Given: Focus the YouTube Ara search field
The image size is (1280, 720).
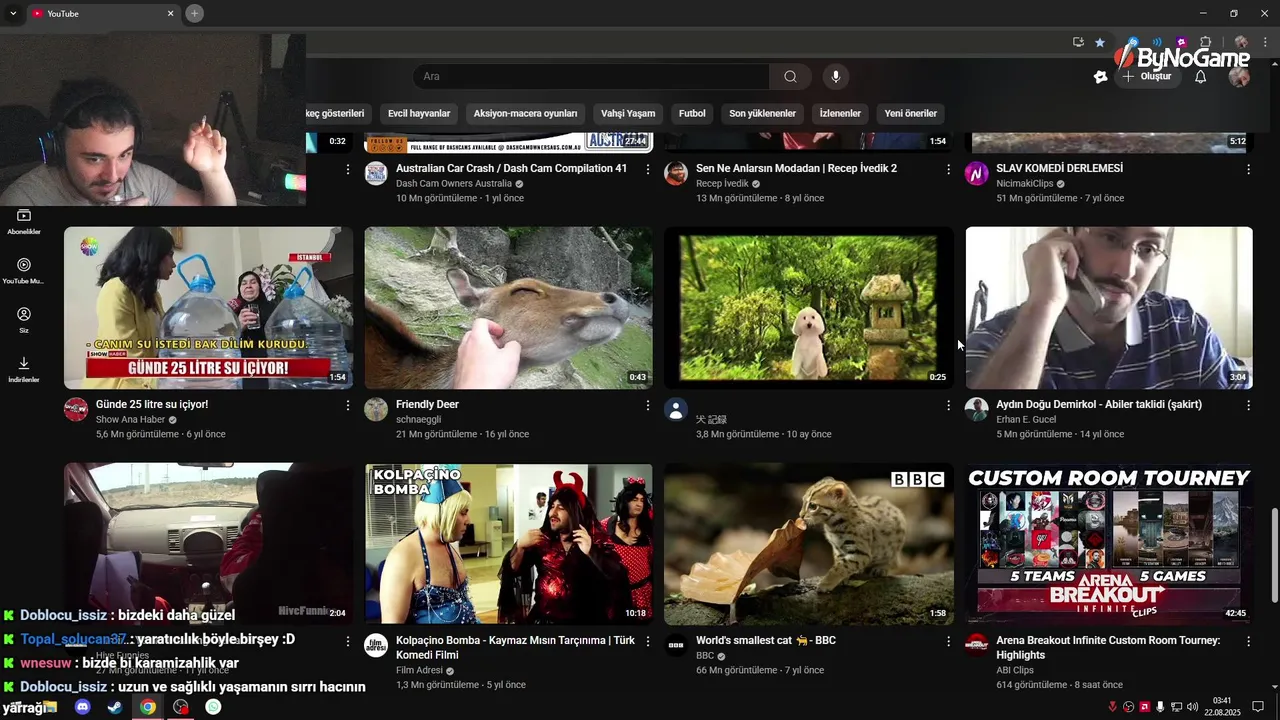Looking at the screenshot, I should pos(590,77).
